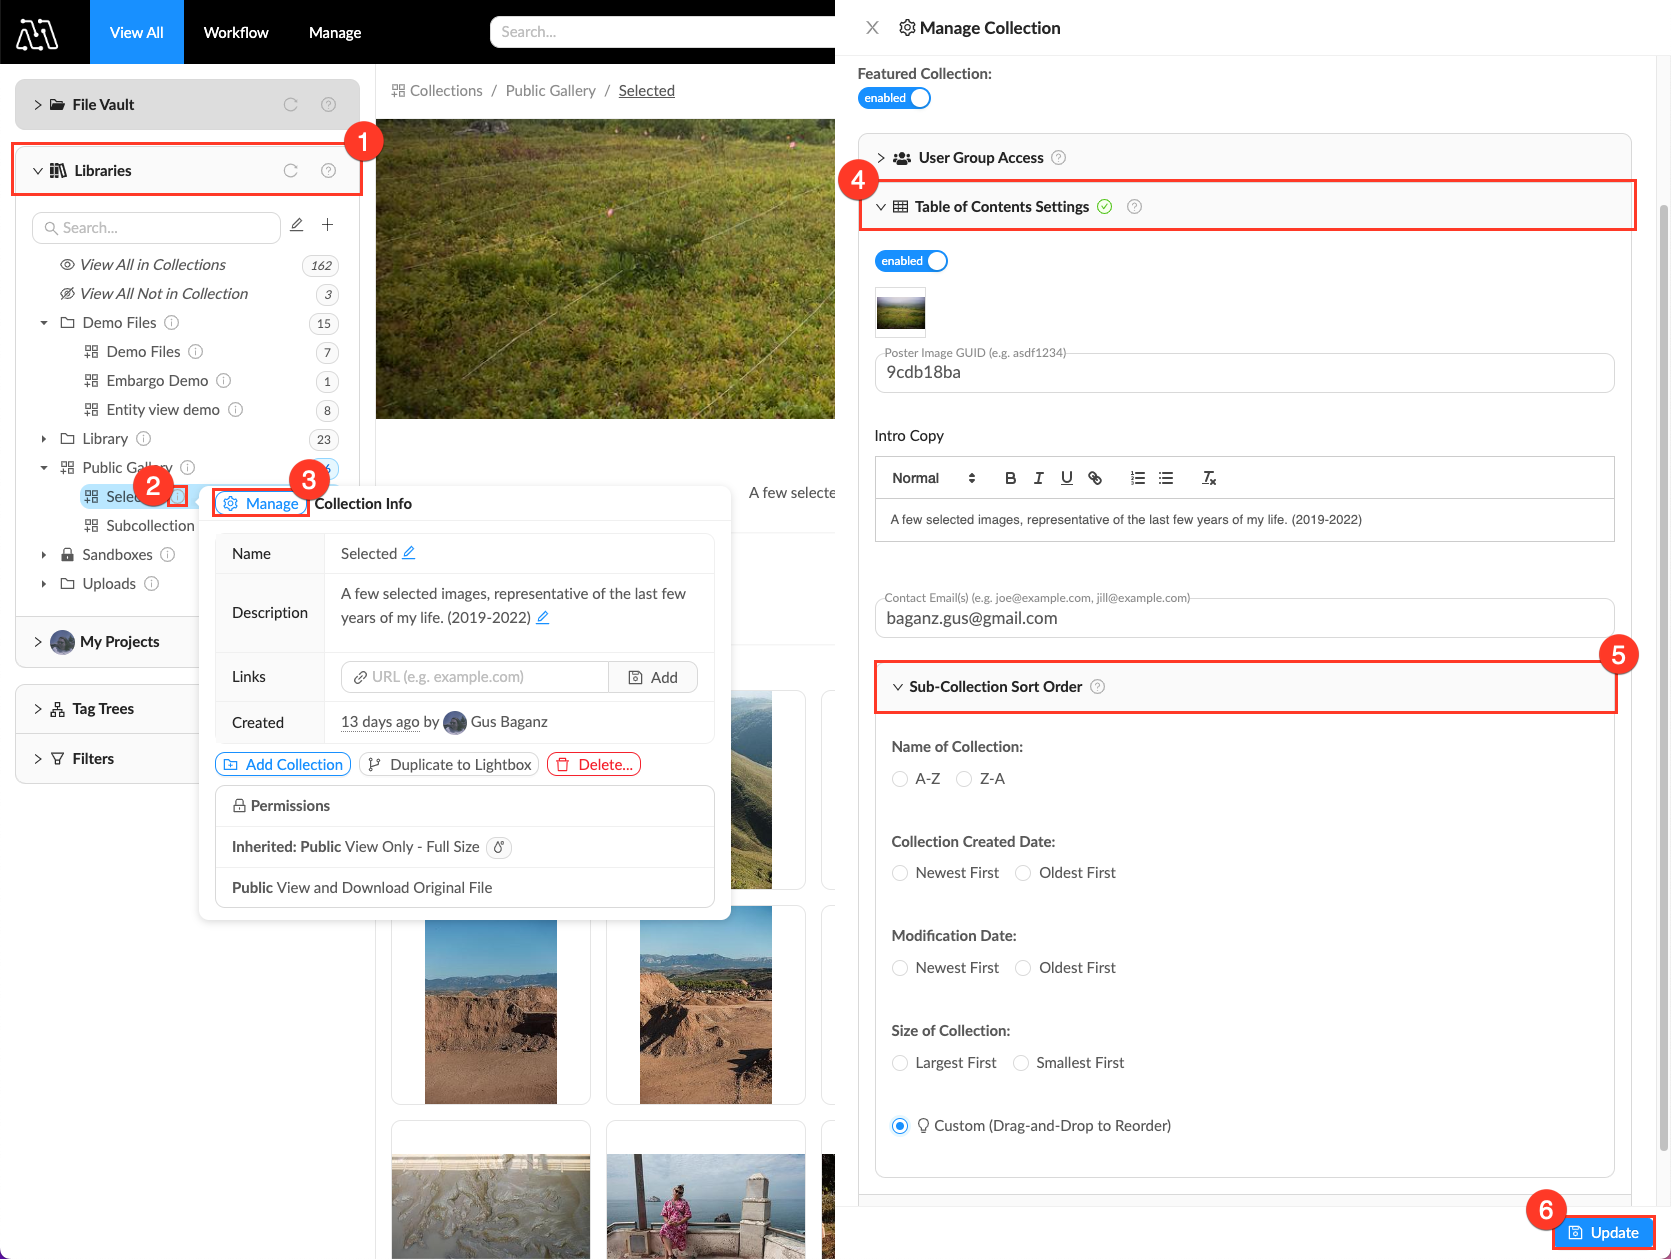This screenshot has width=1671, height=1259.
Task: Select A-Z name sort order
Action: [900, 779]
